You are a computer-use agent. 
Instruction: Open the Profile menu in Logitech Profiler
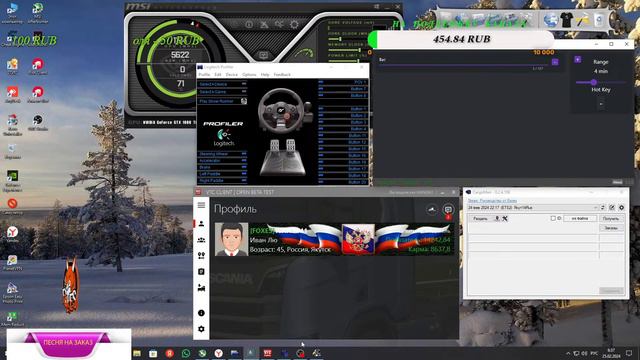coord(204,75)
